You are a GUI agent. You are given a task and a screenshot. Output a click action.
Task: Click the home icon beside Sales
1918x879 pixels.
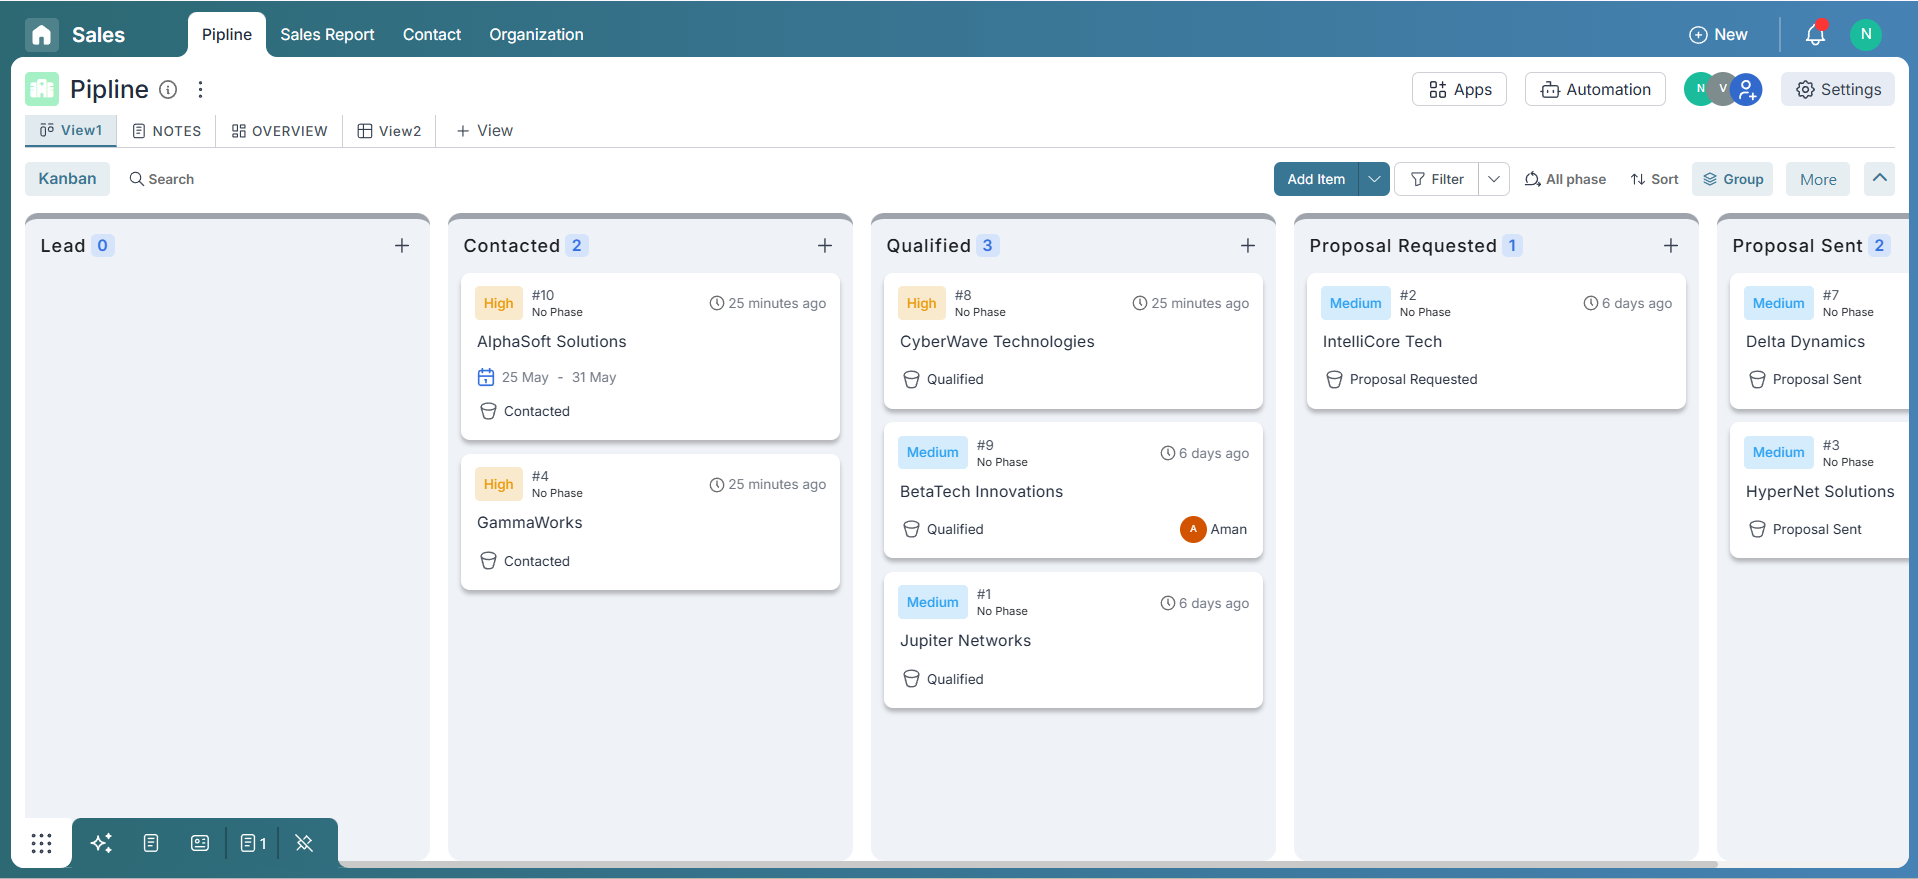pyautogui.click(x=42, y=35)
